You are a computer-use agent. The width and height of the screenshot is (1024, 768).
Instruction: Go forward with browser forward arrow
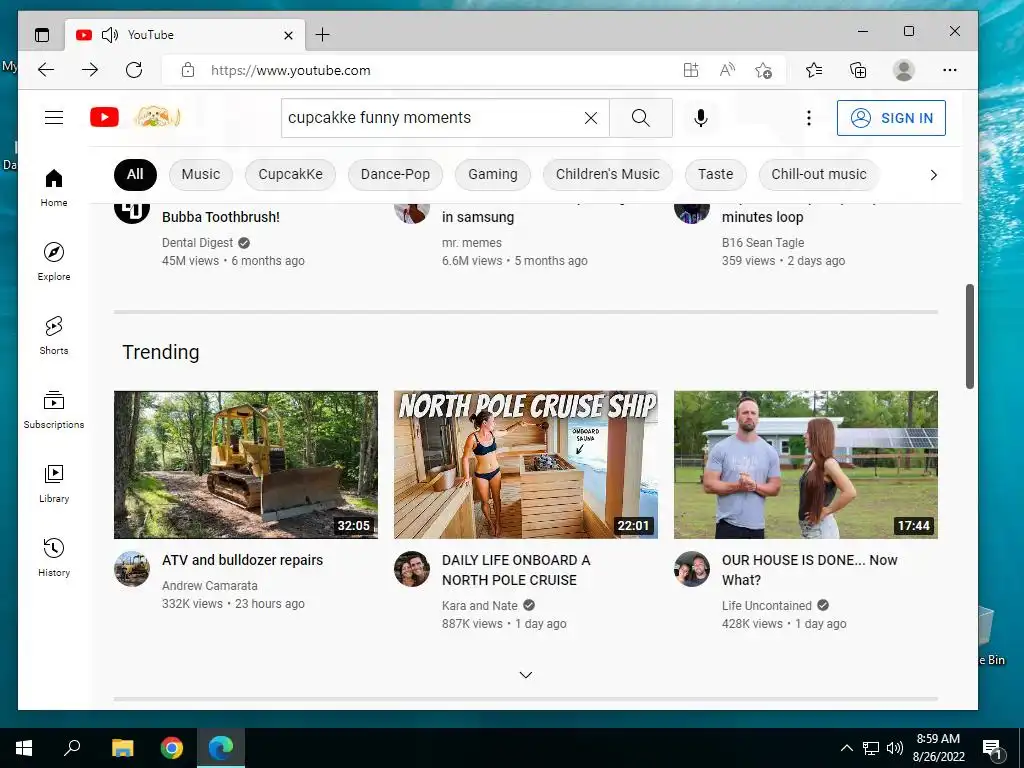pyautogui.click(x=90, y=70)
